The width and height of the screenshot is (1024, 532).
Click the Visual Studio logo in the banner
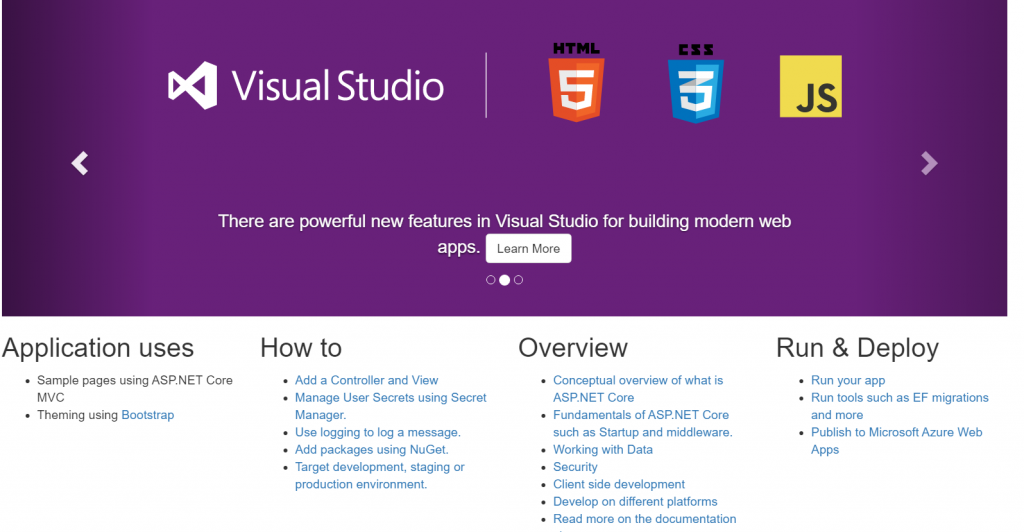(x=306, y=86)
